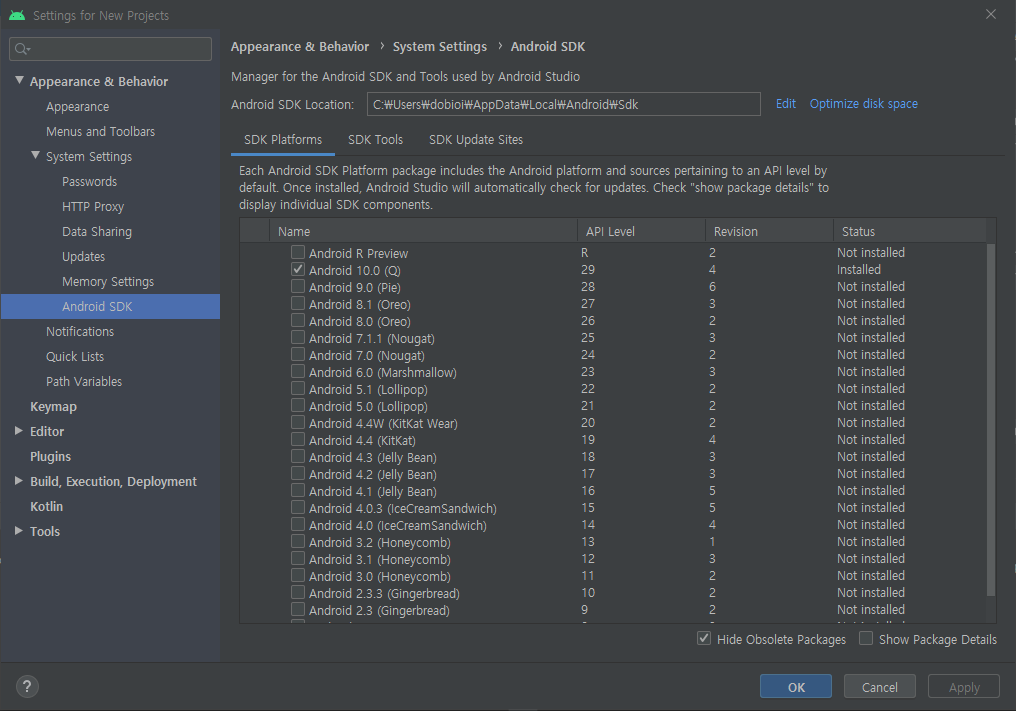Expand the Editor tree node
Viewport: 1016px width, 711px height.
[x=19, y=430]
